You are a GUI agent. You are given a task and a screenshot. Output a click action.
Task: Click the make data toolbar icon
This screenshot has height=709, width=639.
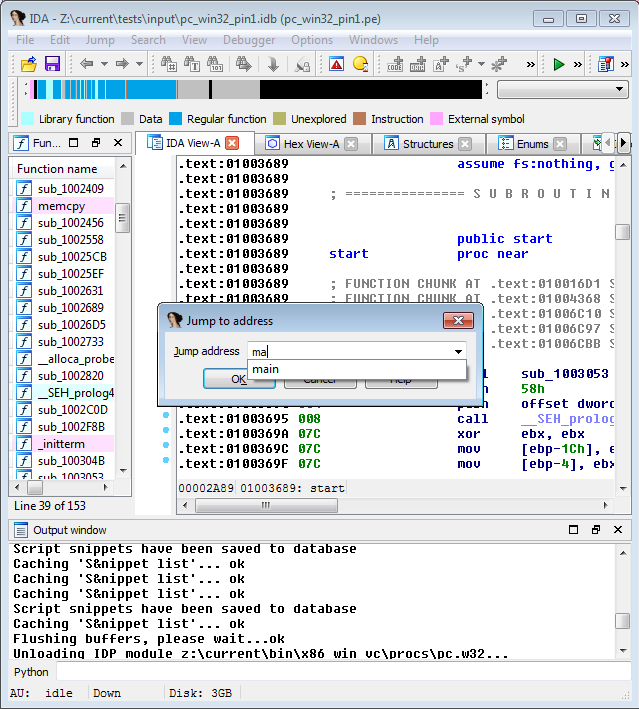[418, 64]
